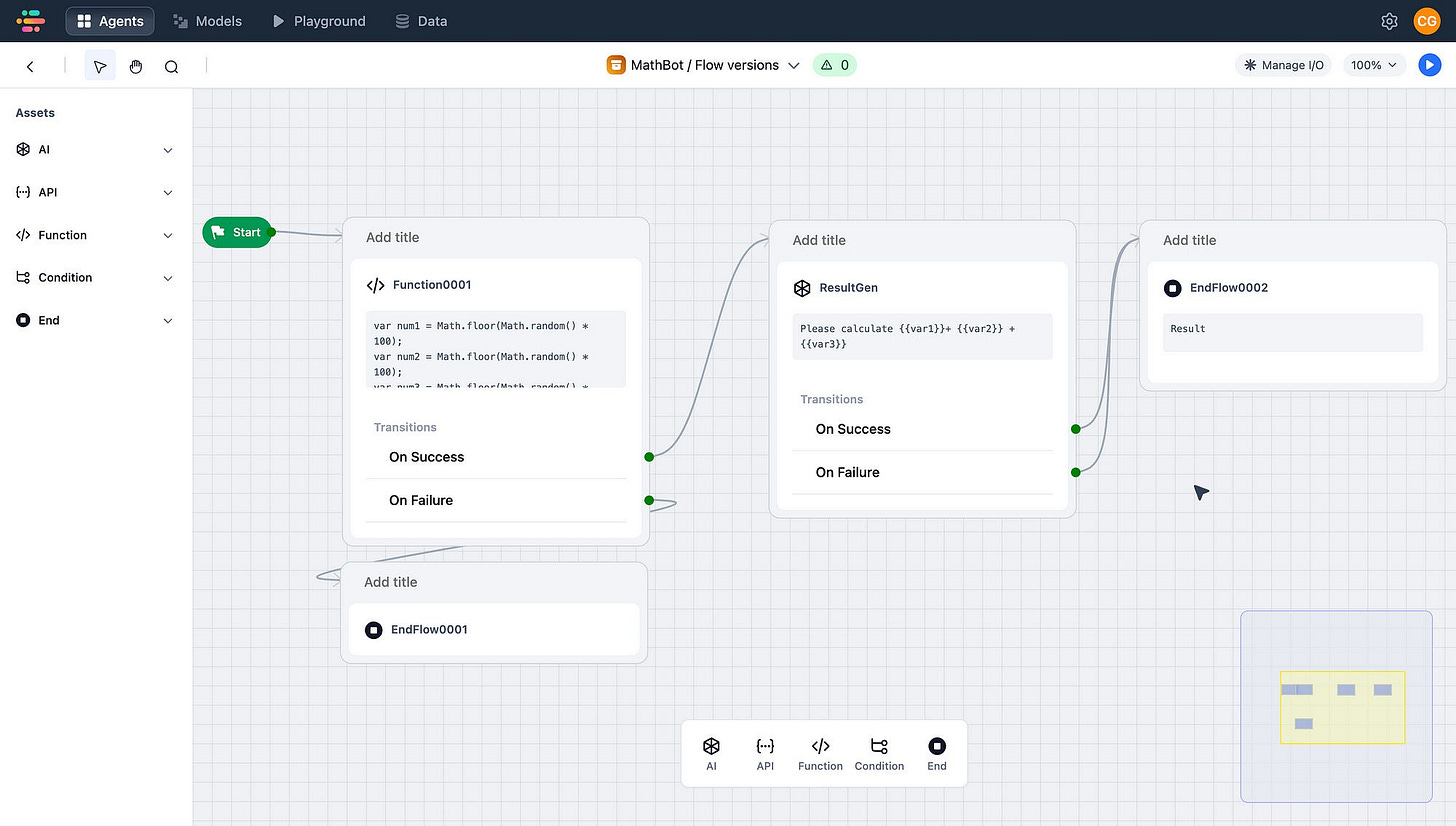
Task: Select the EndFlow0002 node name
Action: point(1229,288)
